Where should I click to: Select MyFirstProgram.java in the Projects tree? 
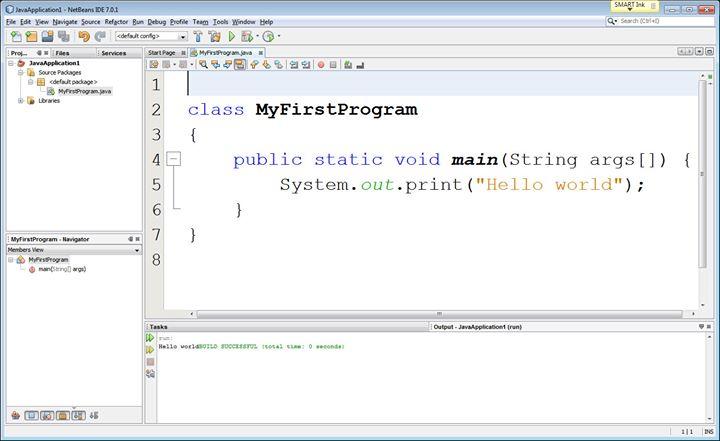[x=84, y=91]
